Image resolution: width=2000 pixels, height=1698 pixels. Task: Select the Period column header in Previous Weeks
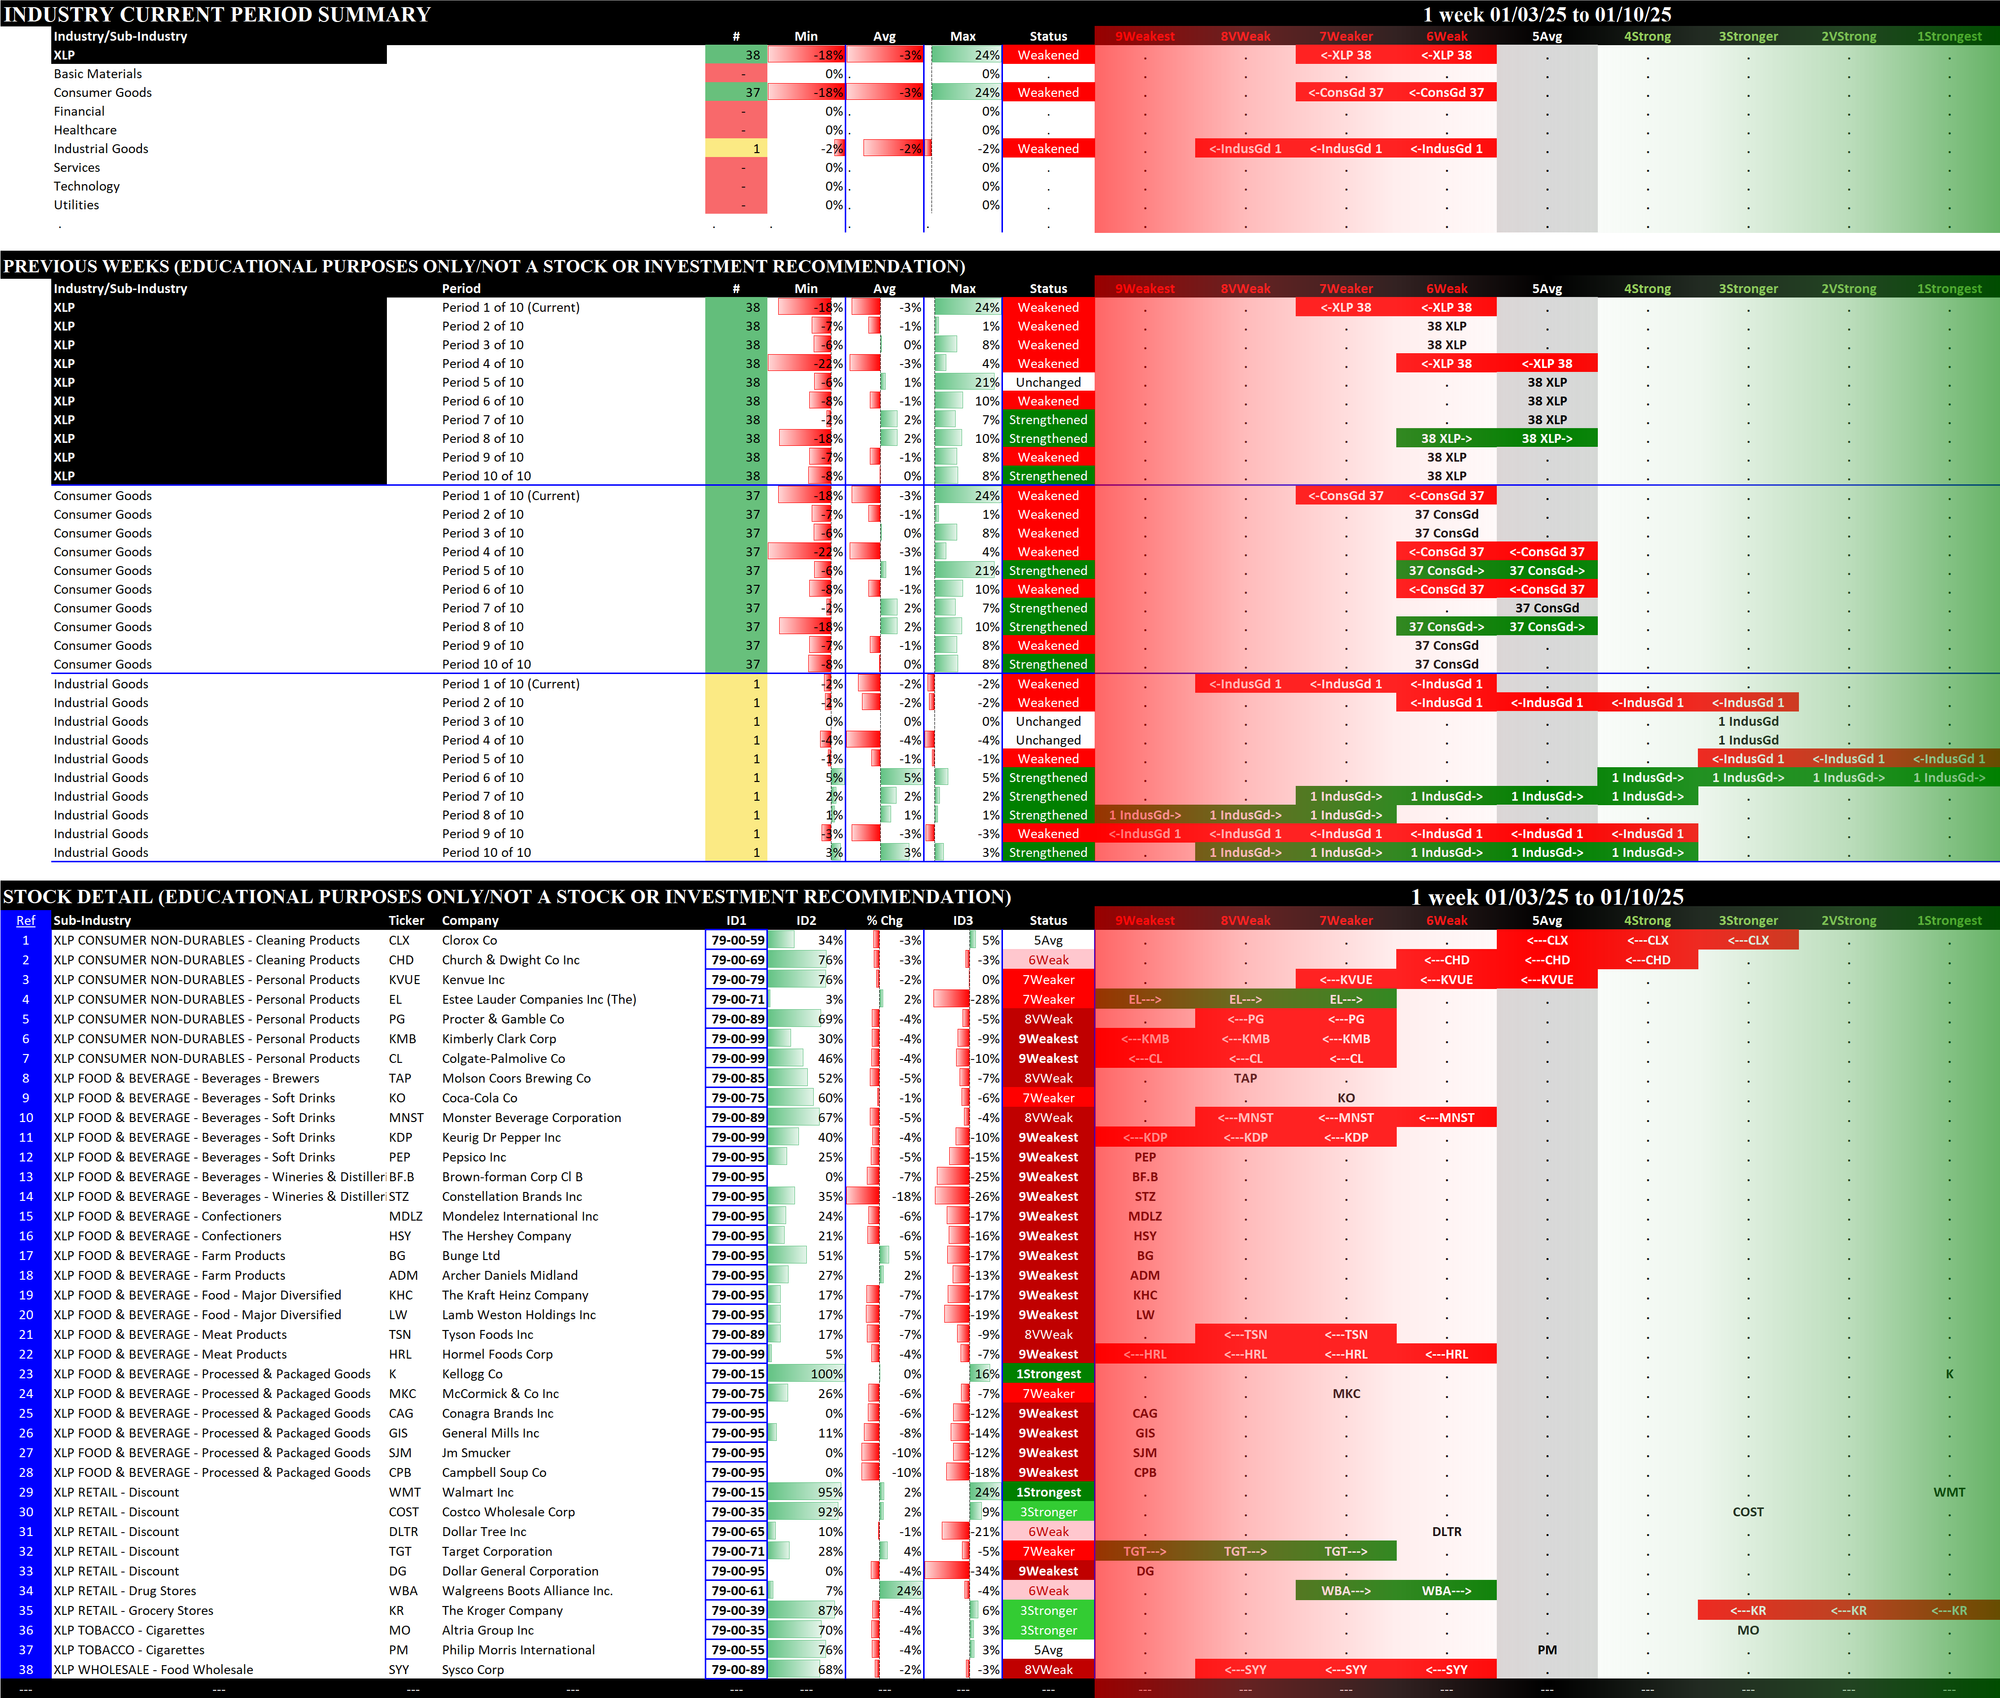click(461, 289)
